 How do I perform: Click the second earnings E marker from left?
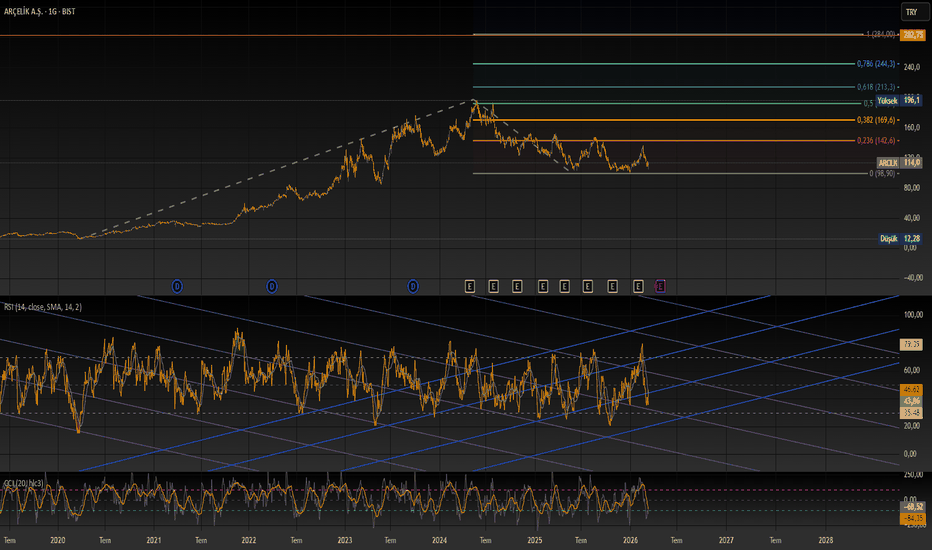click(x=493, y=286)
